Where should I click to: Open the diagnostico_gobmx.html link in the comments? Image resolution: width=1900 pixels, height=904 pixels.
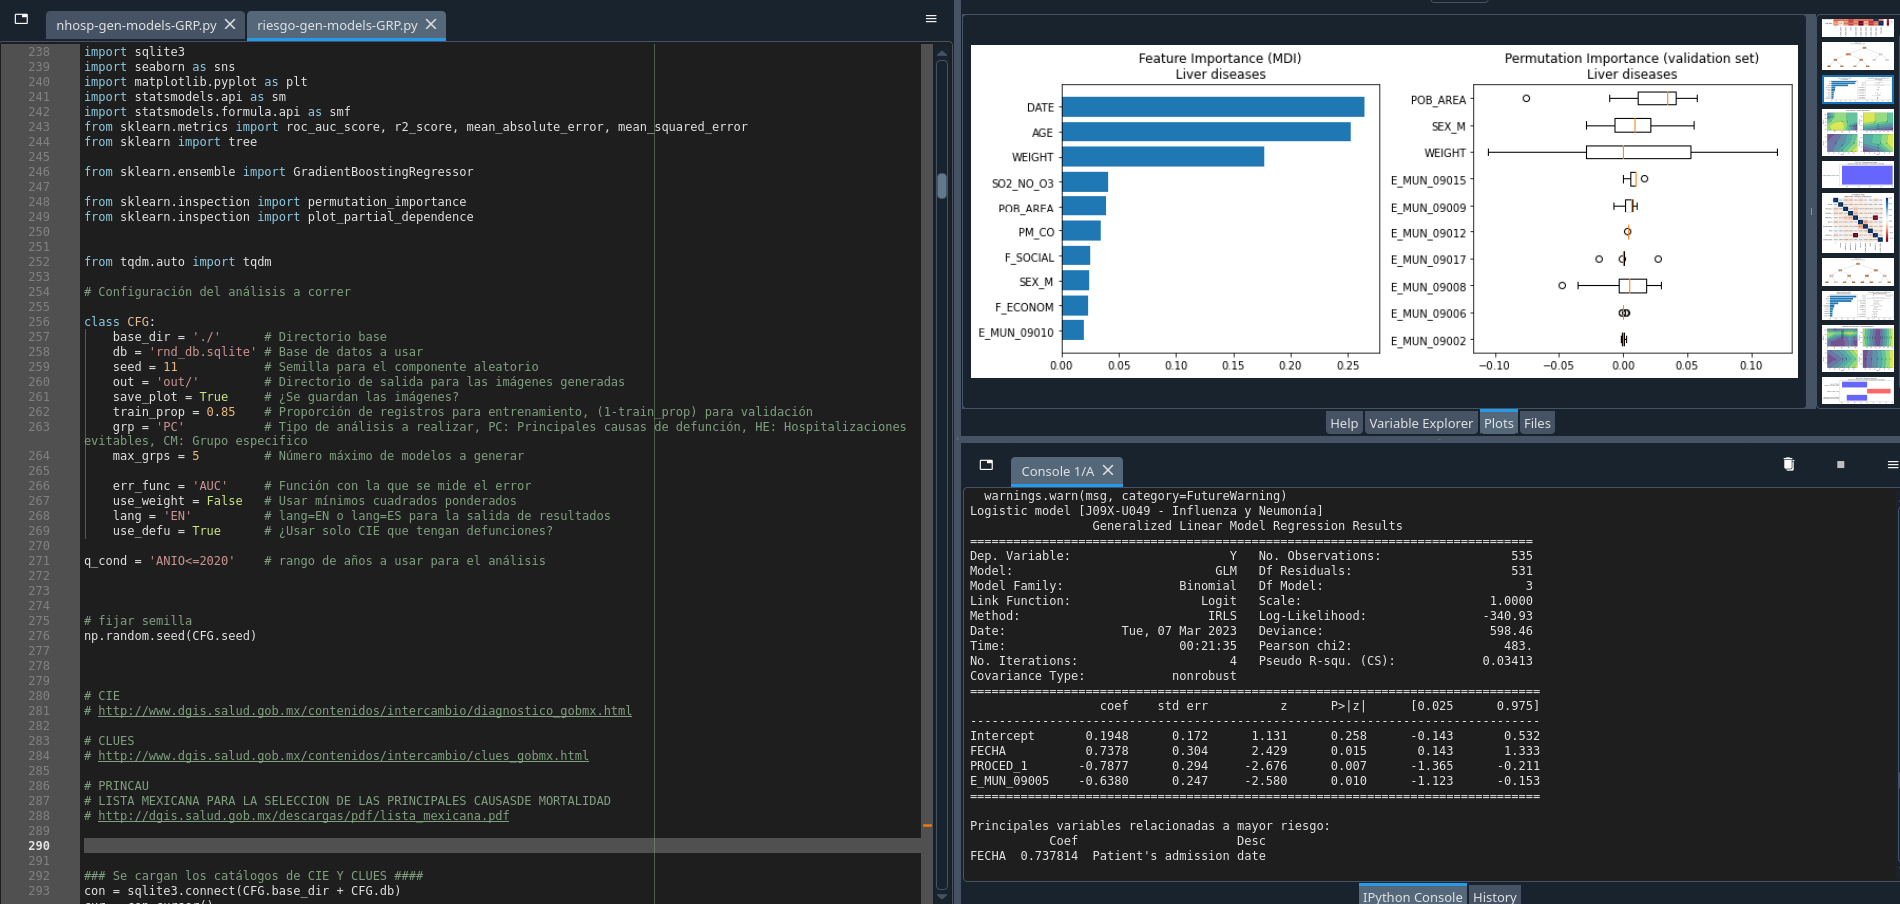click(x=364, y=710)
